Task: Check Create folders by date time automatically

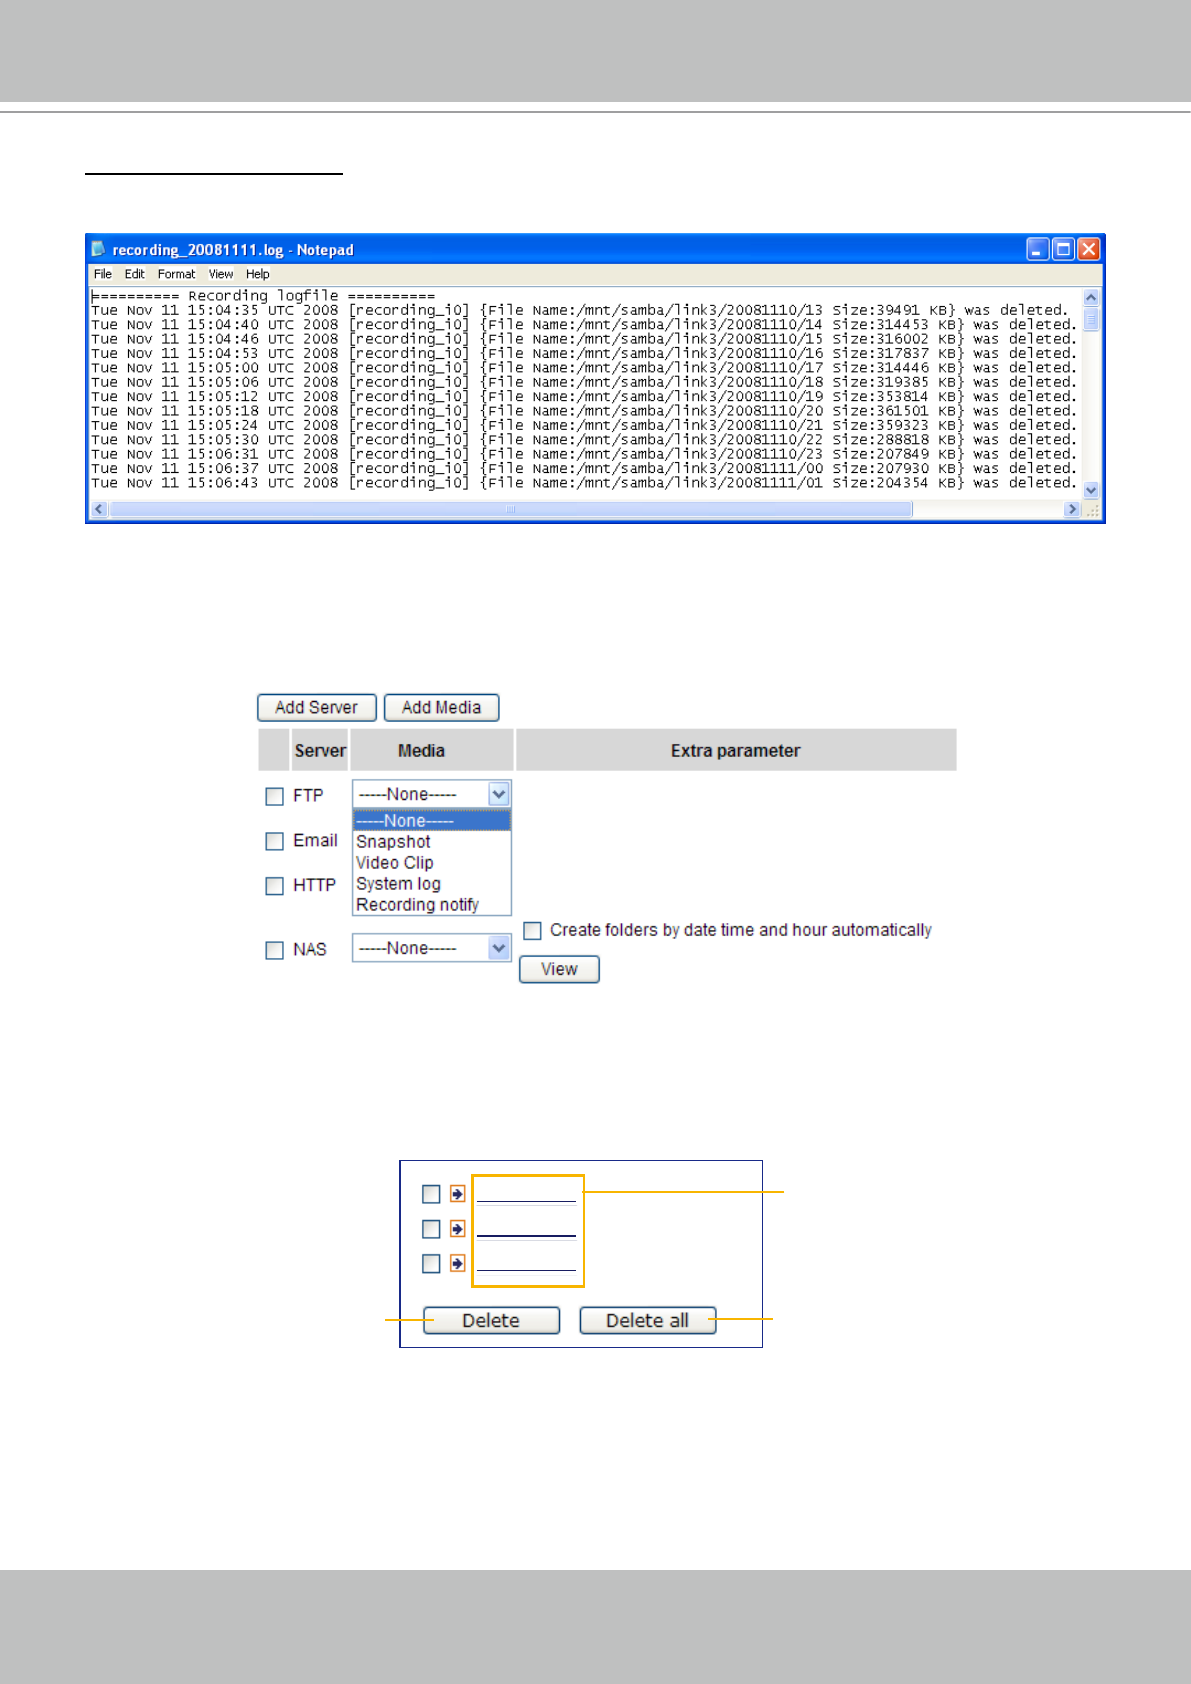Action: tap(533, 930)
